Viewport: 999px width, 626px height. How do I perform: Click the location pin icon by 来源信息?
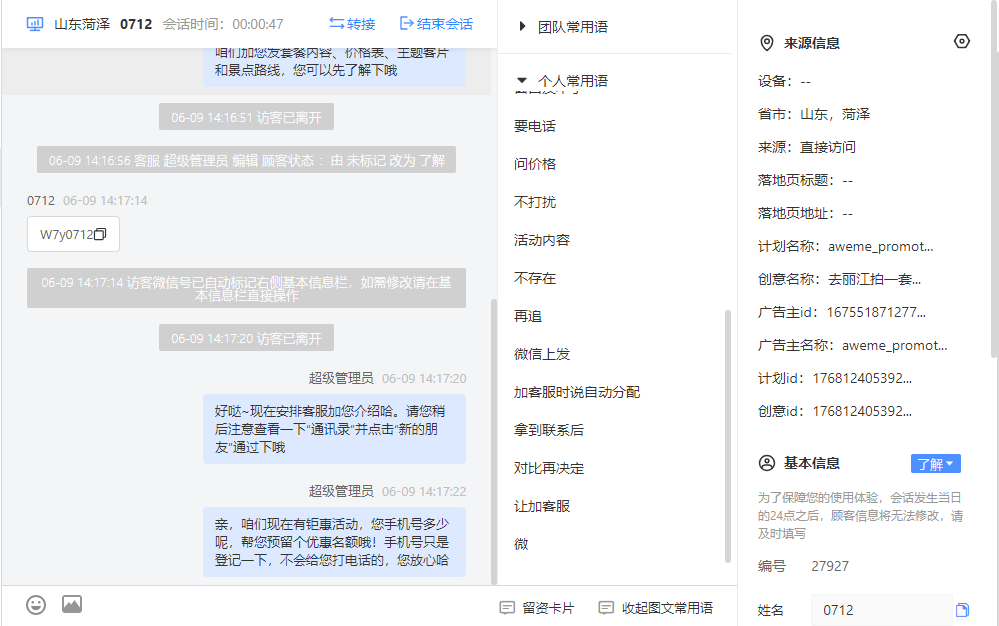tap(767, 43)
